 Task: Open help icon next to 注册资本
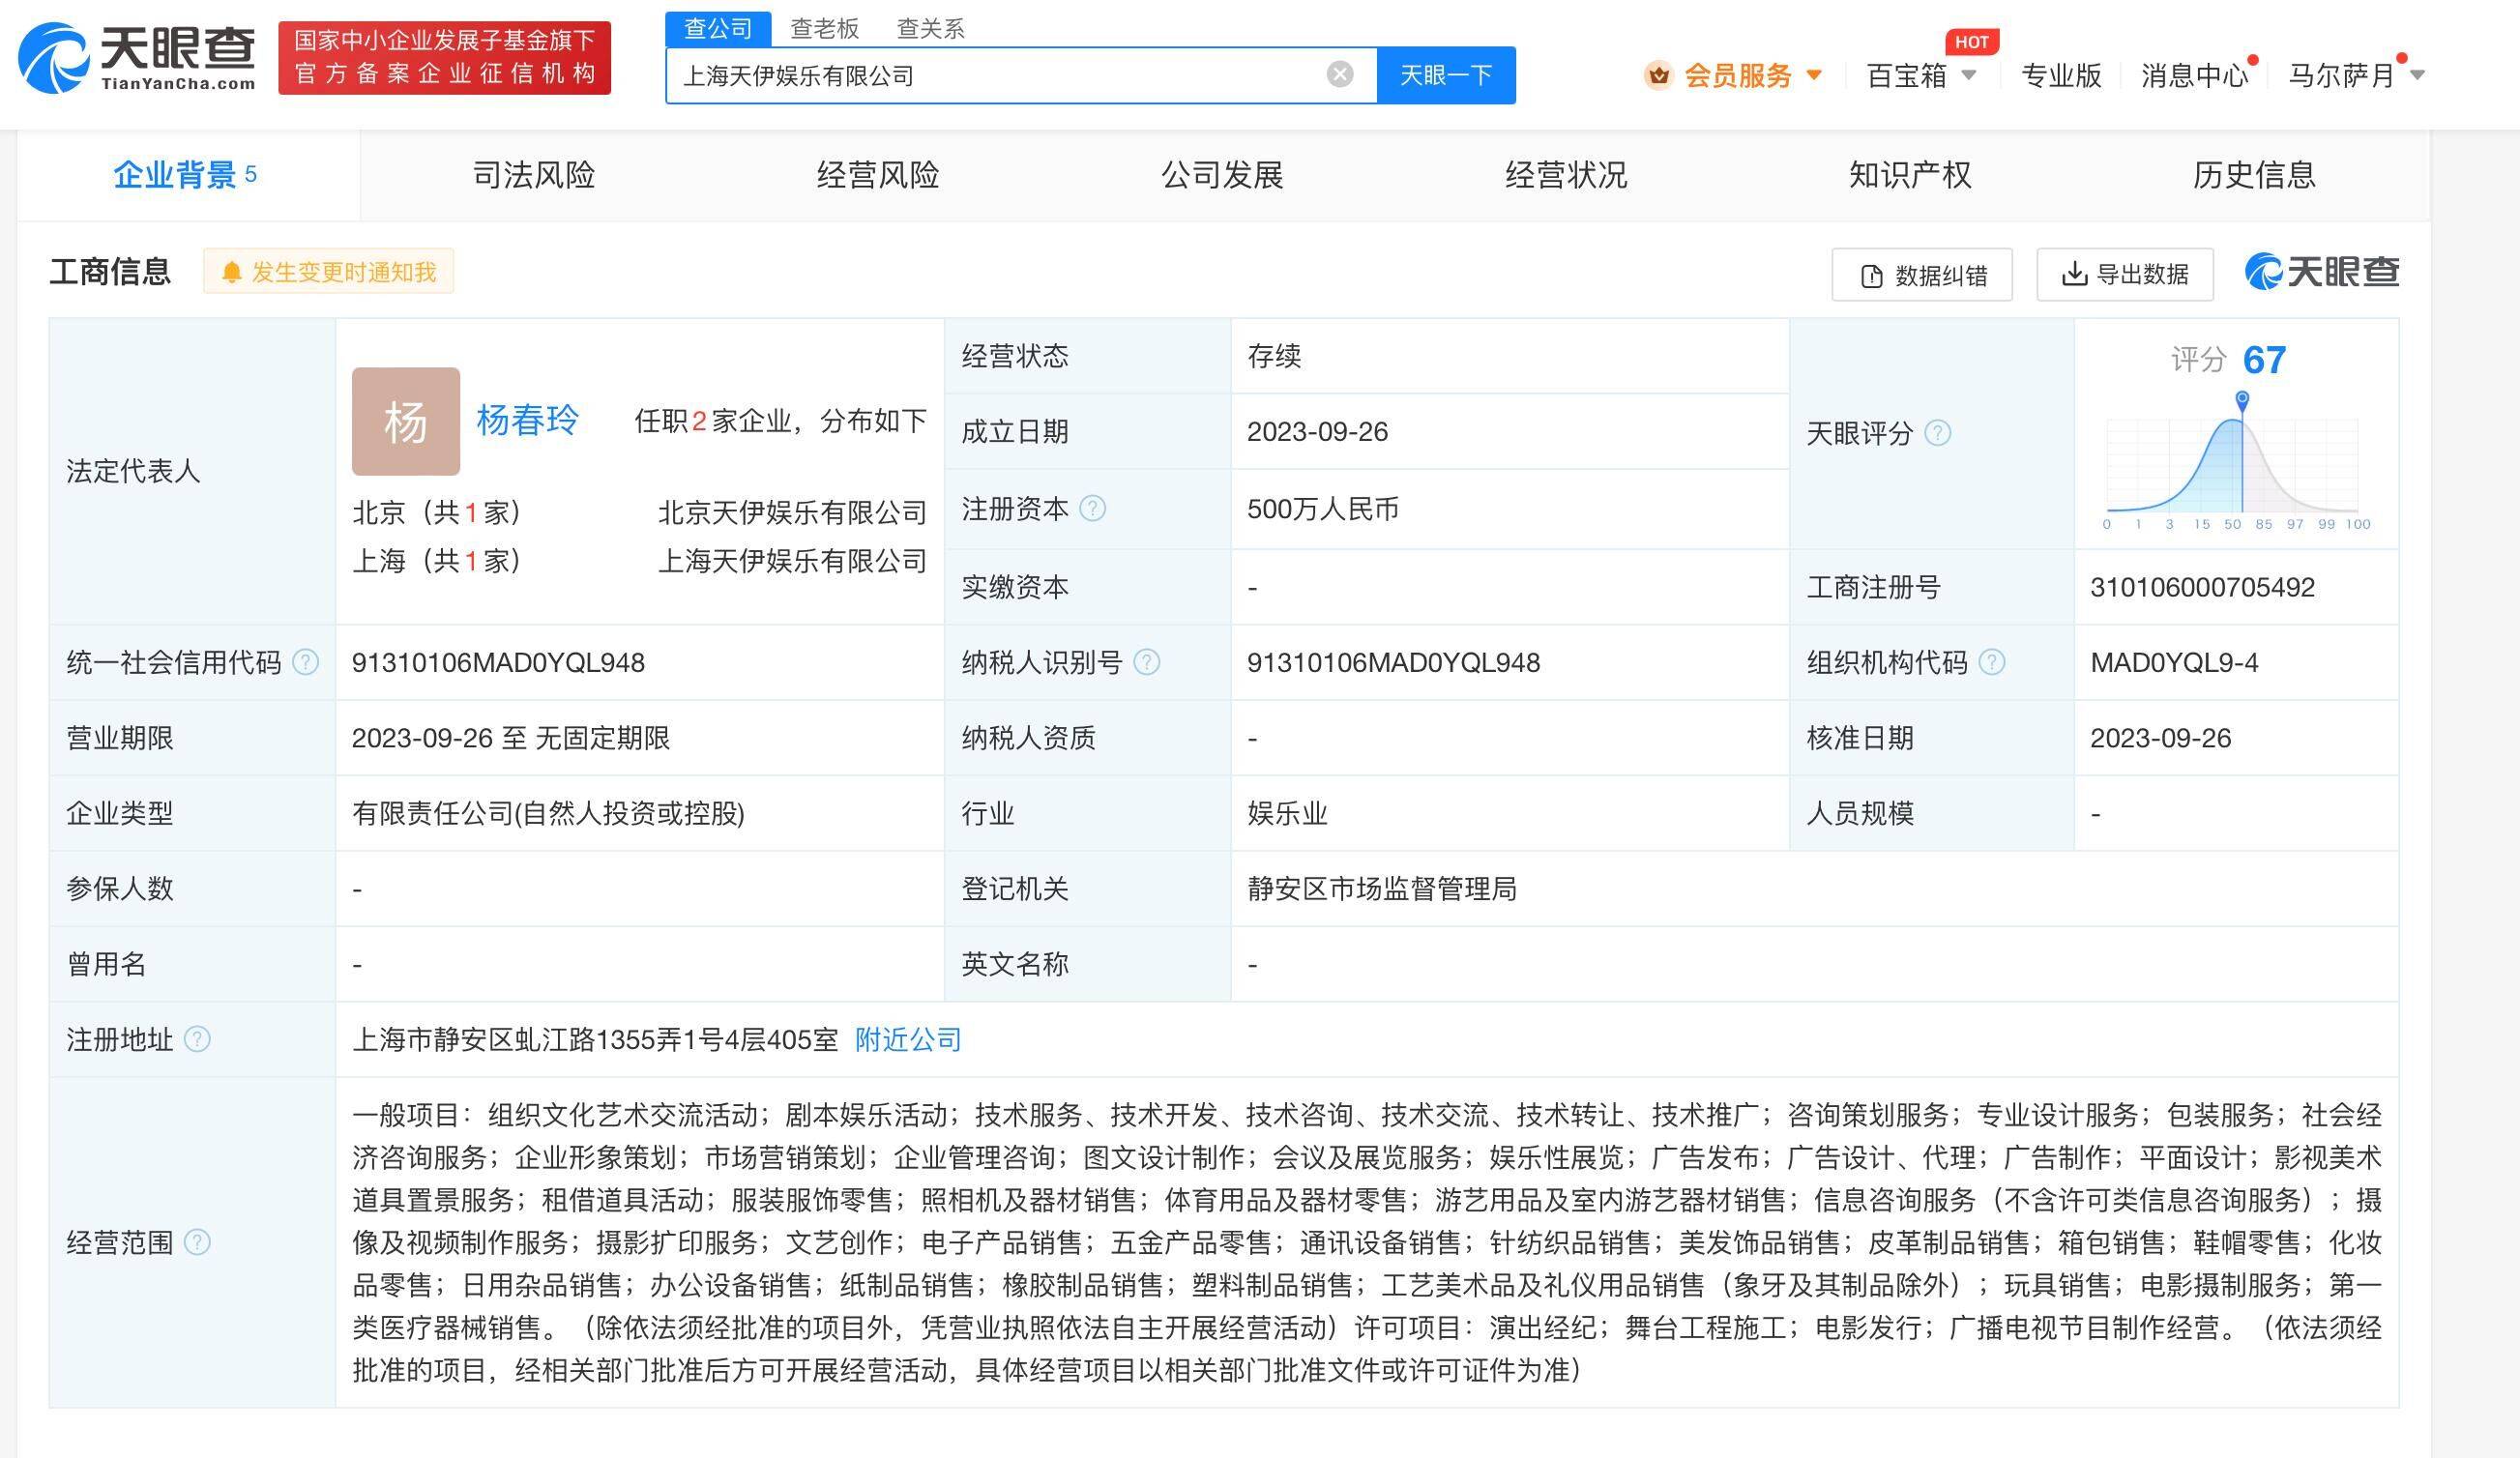point(1093,509)
